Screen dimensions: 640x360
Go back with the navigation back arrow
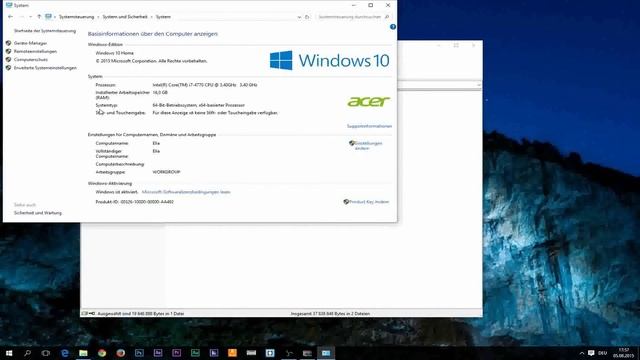[11, 17]
